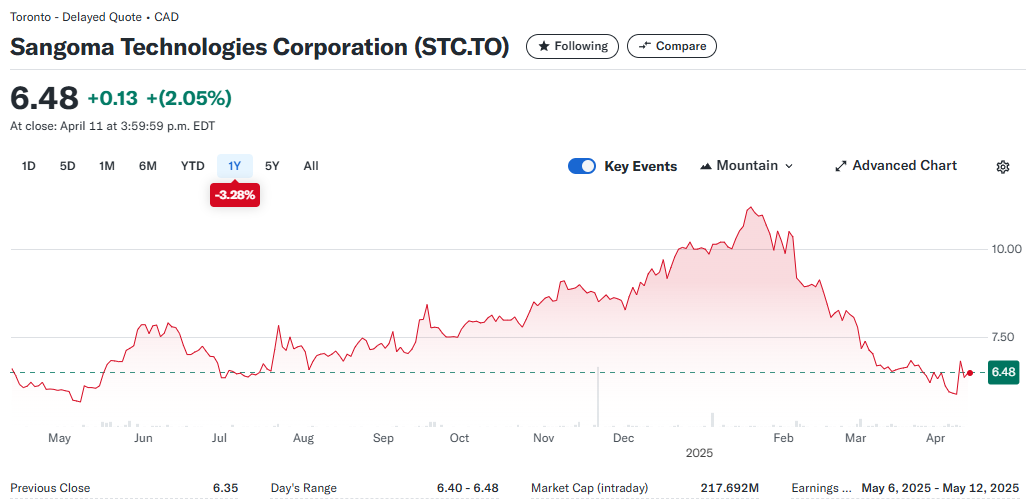The width and height of the screenshot is (1031, 499).
Task: Click the tall volume bar near late November
Action: click(x=598, y=396)
